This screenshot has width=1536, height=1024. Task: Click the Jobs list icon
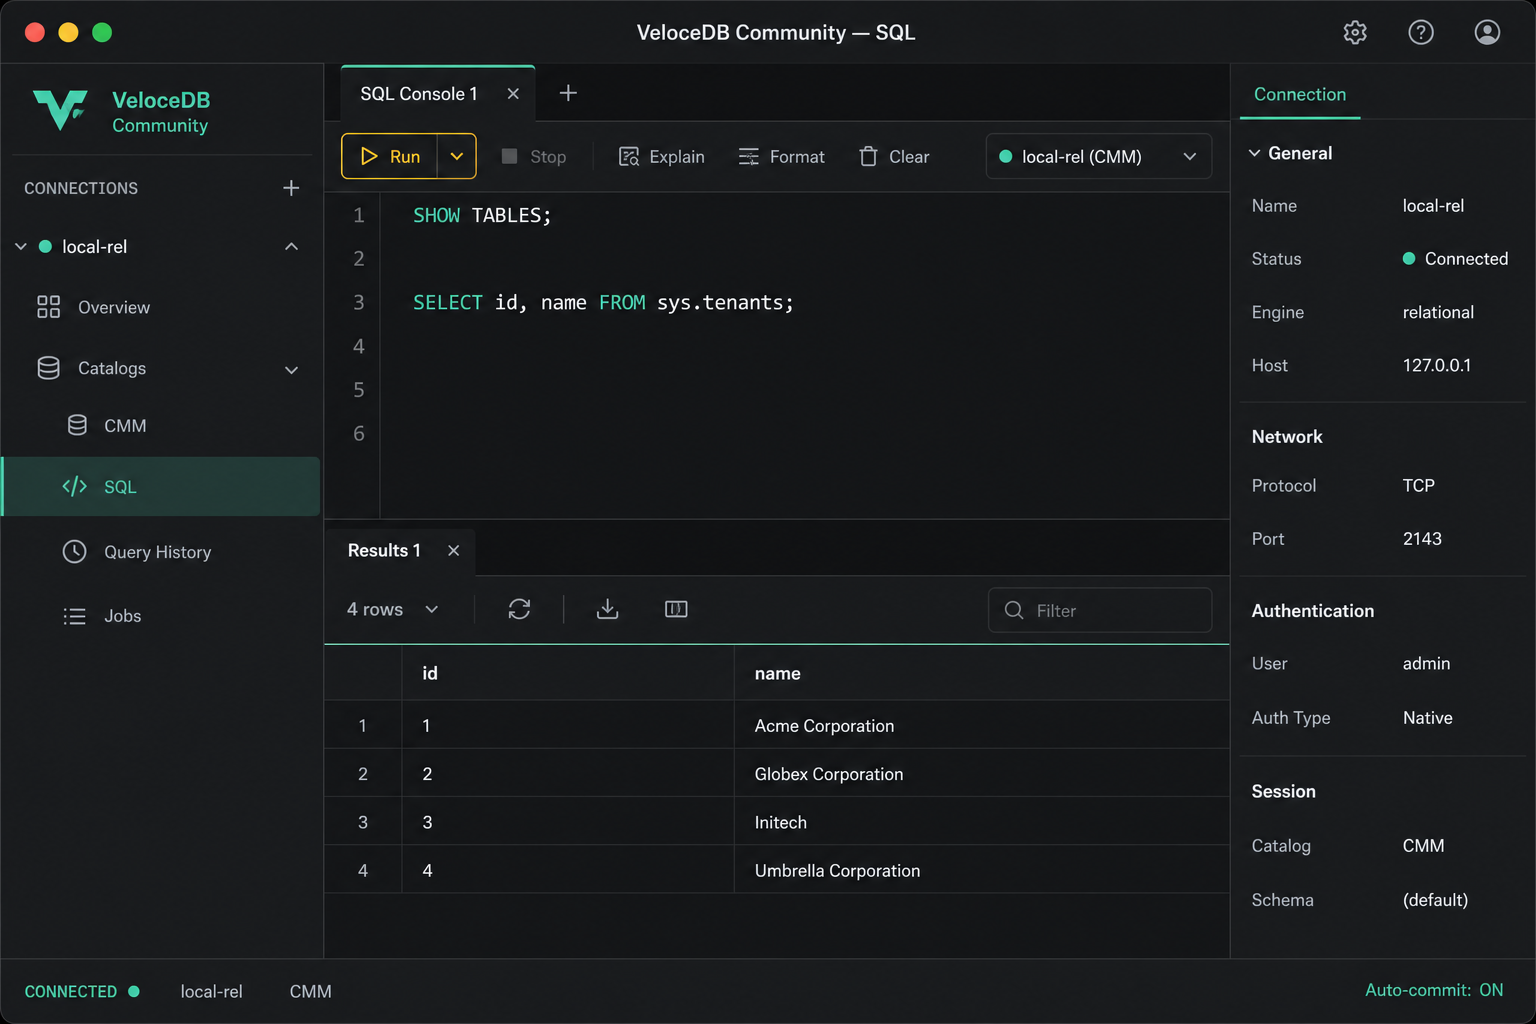tap(75, 616)
